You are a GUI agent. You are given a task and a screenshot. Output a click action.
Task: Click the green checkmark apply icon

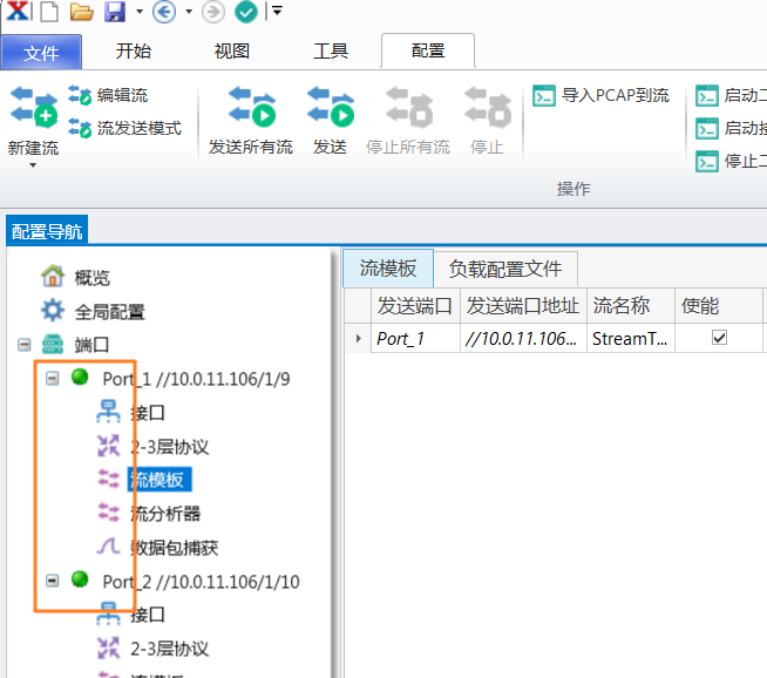(246, 11)
